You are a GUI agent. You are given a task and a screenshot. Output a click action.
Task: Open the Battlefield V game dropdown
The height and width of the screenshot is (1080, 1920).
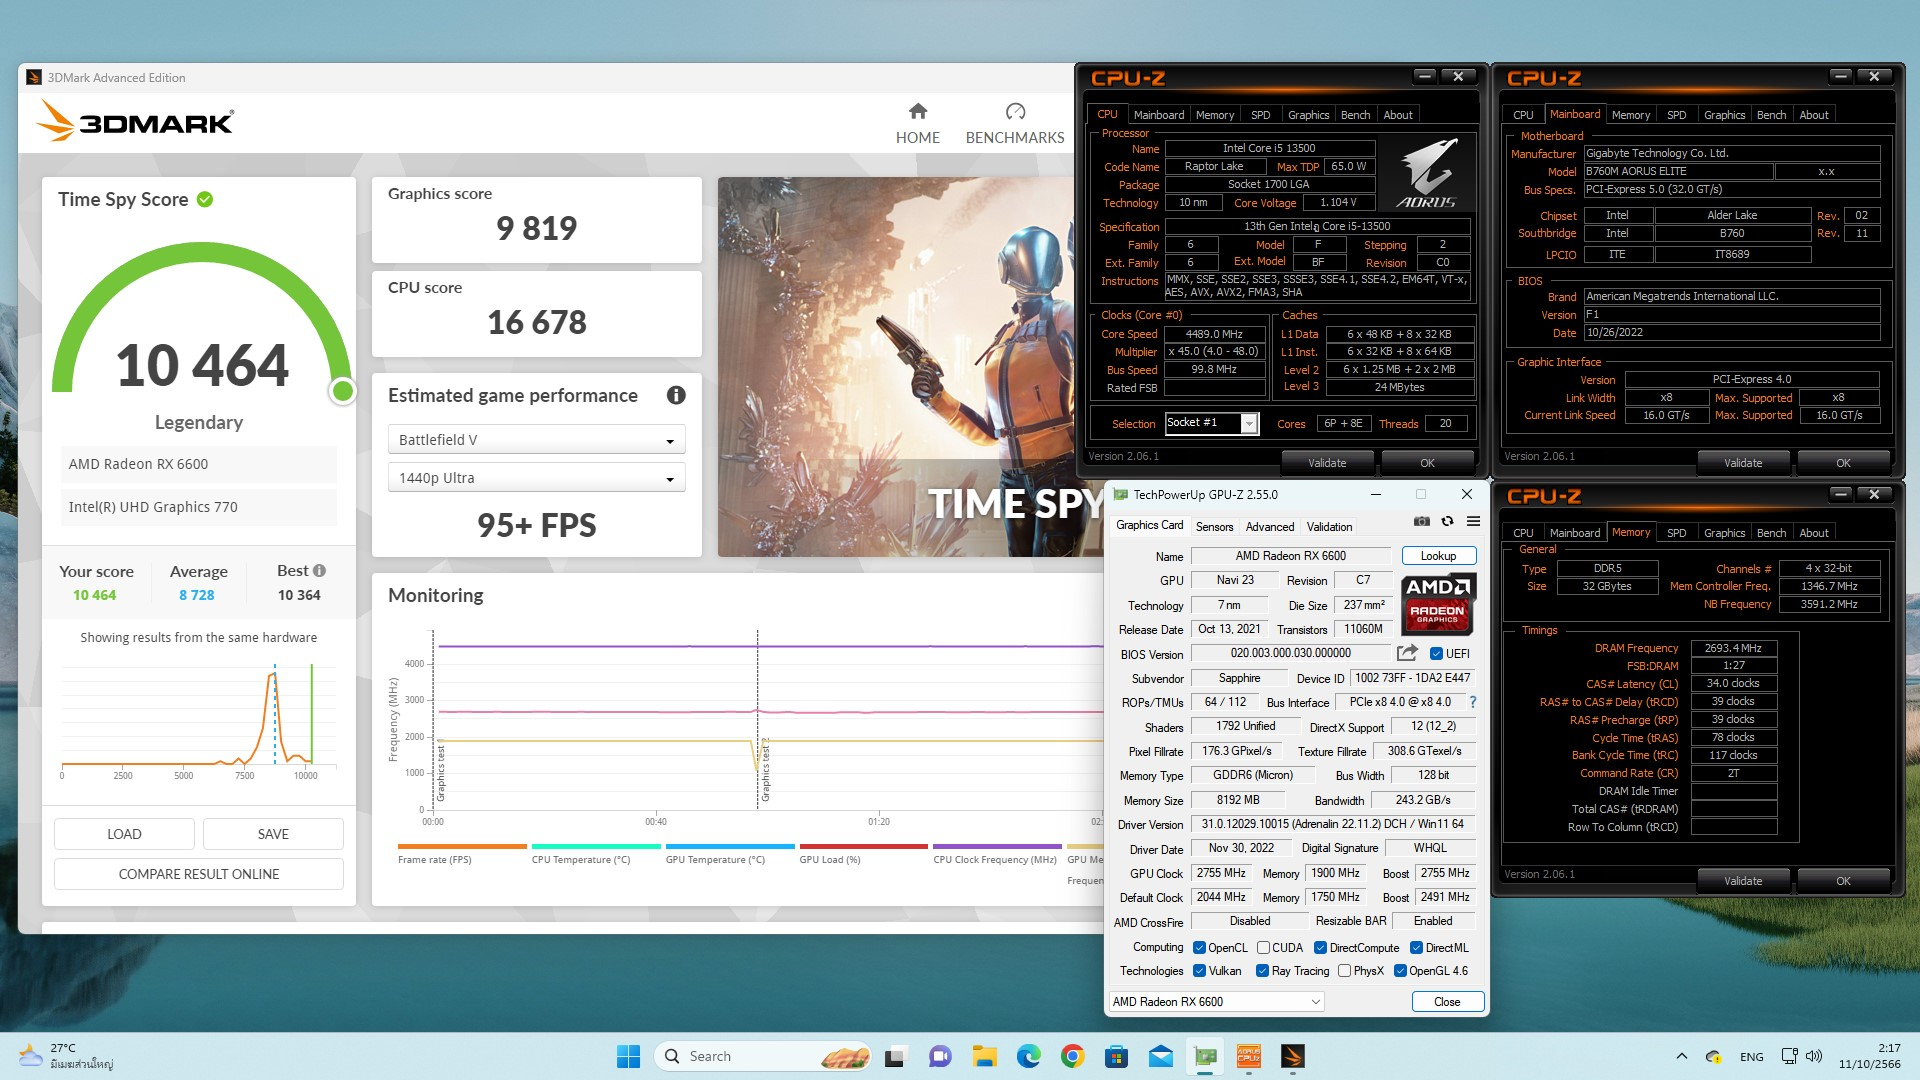pos(536,440)
